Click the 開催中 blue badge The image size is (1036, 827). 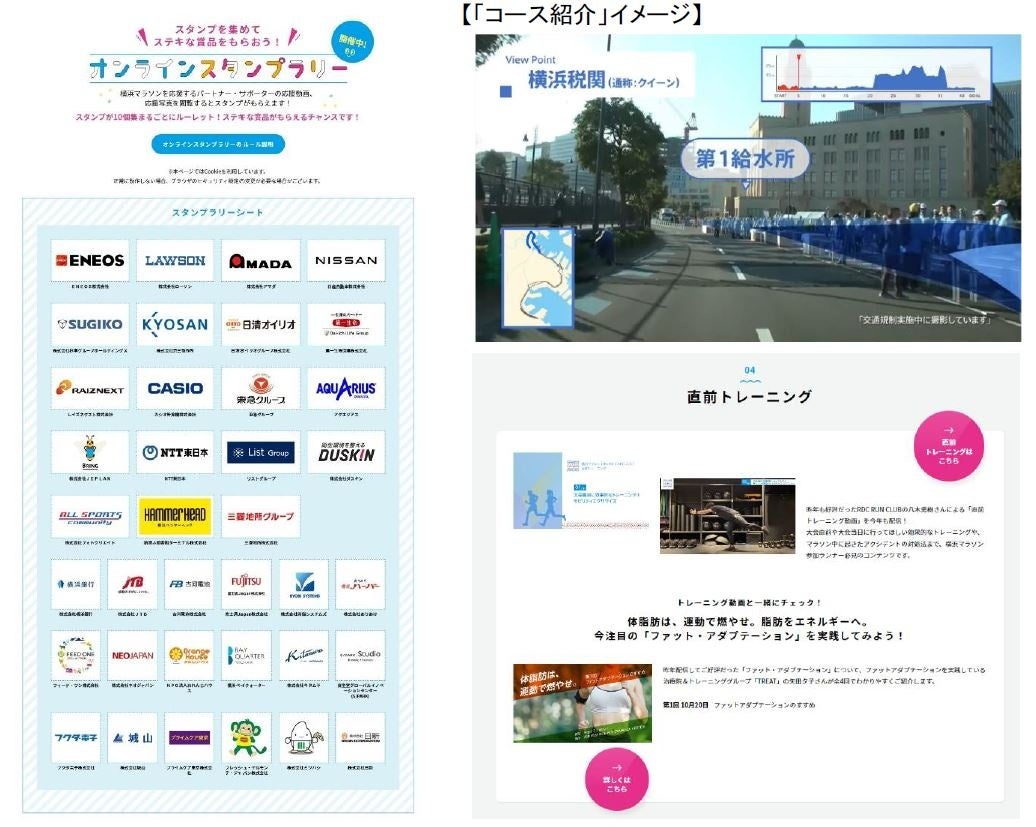pyautogui.click(x=353, y=44)
